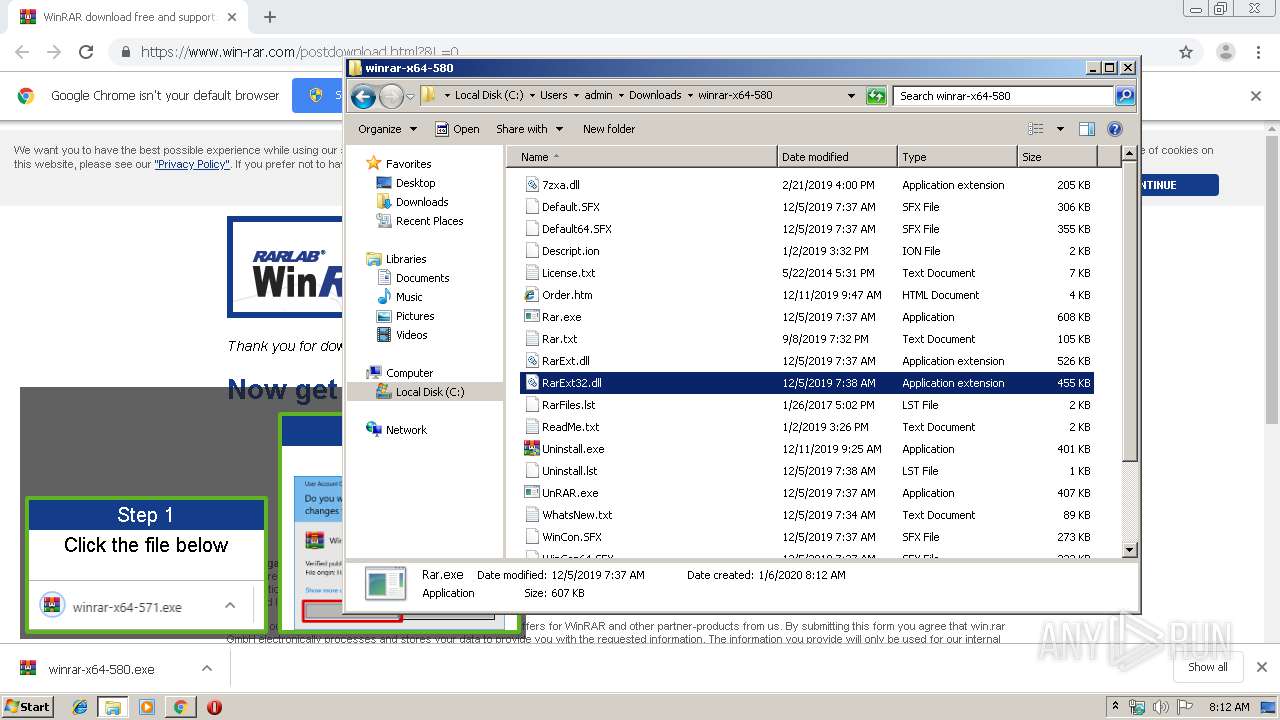1280x720 pixels.
Task: Open the Explorer Help question mark icon
Action: tap(1115, 129)
